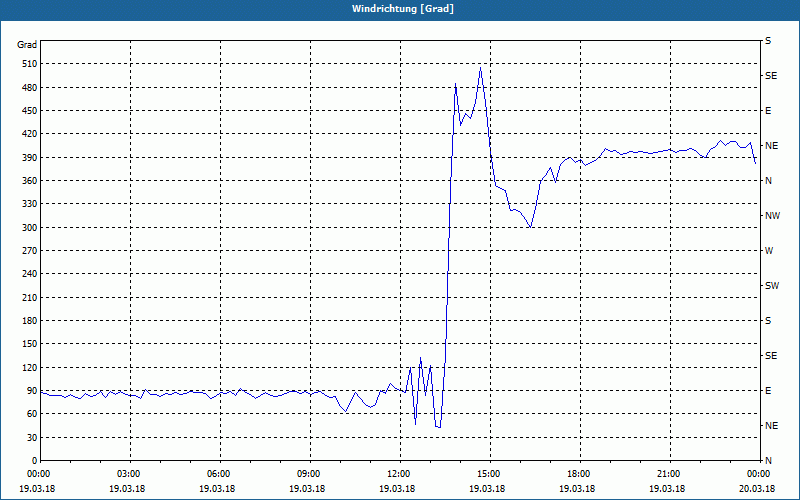Select the 510 value on the left axis
This screenshot has height=500, width=800.
point(30,64)
